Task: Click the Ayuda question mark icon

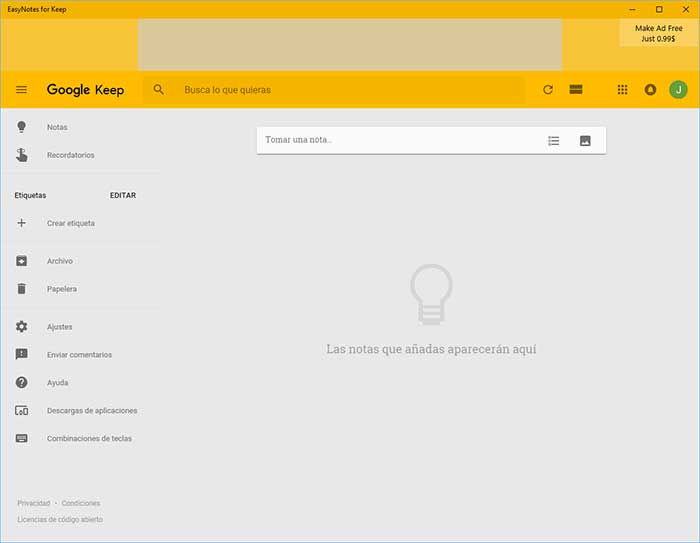Action: pos(21,383)
